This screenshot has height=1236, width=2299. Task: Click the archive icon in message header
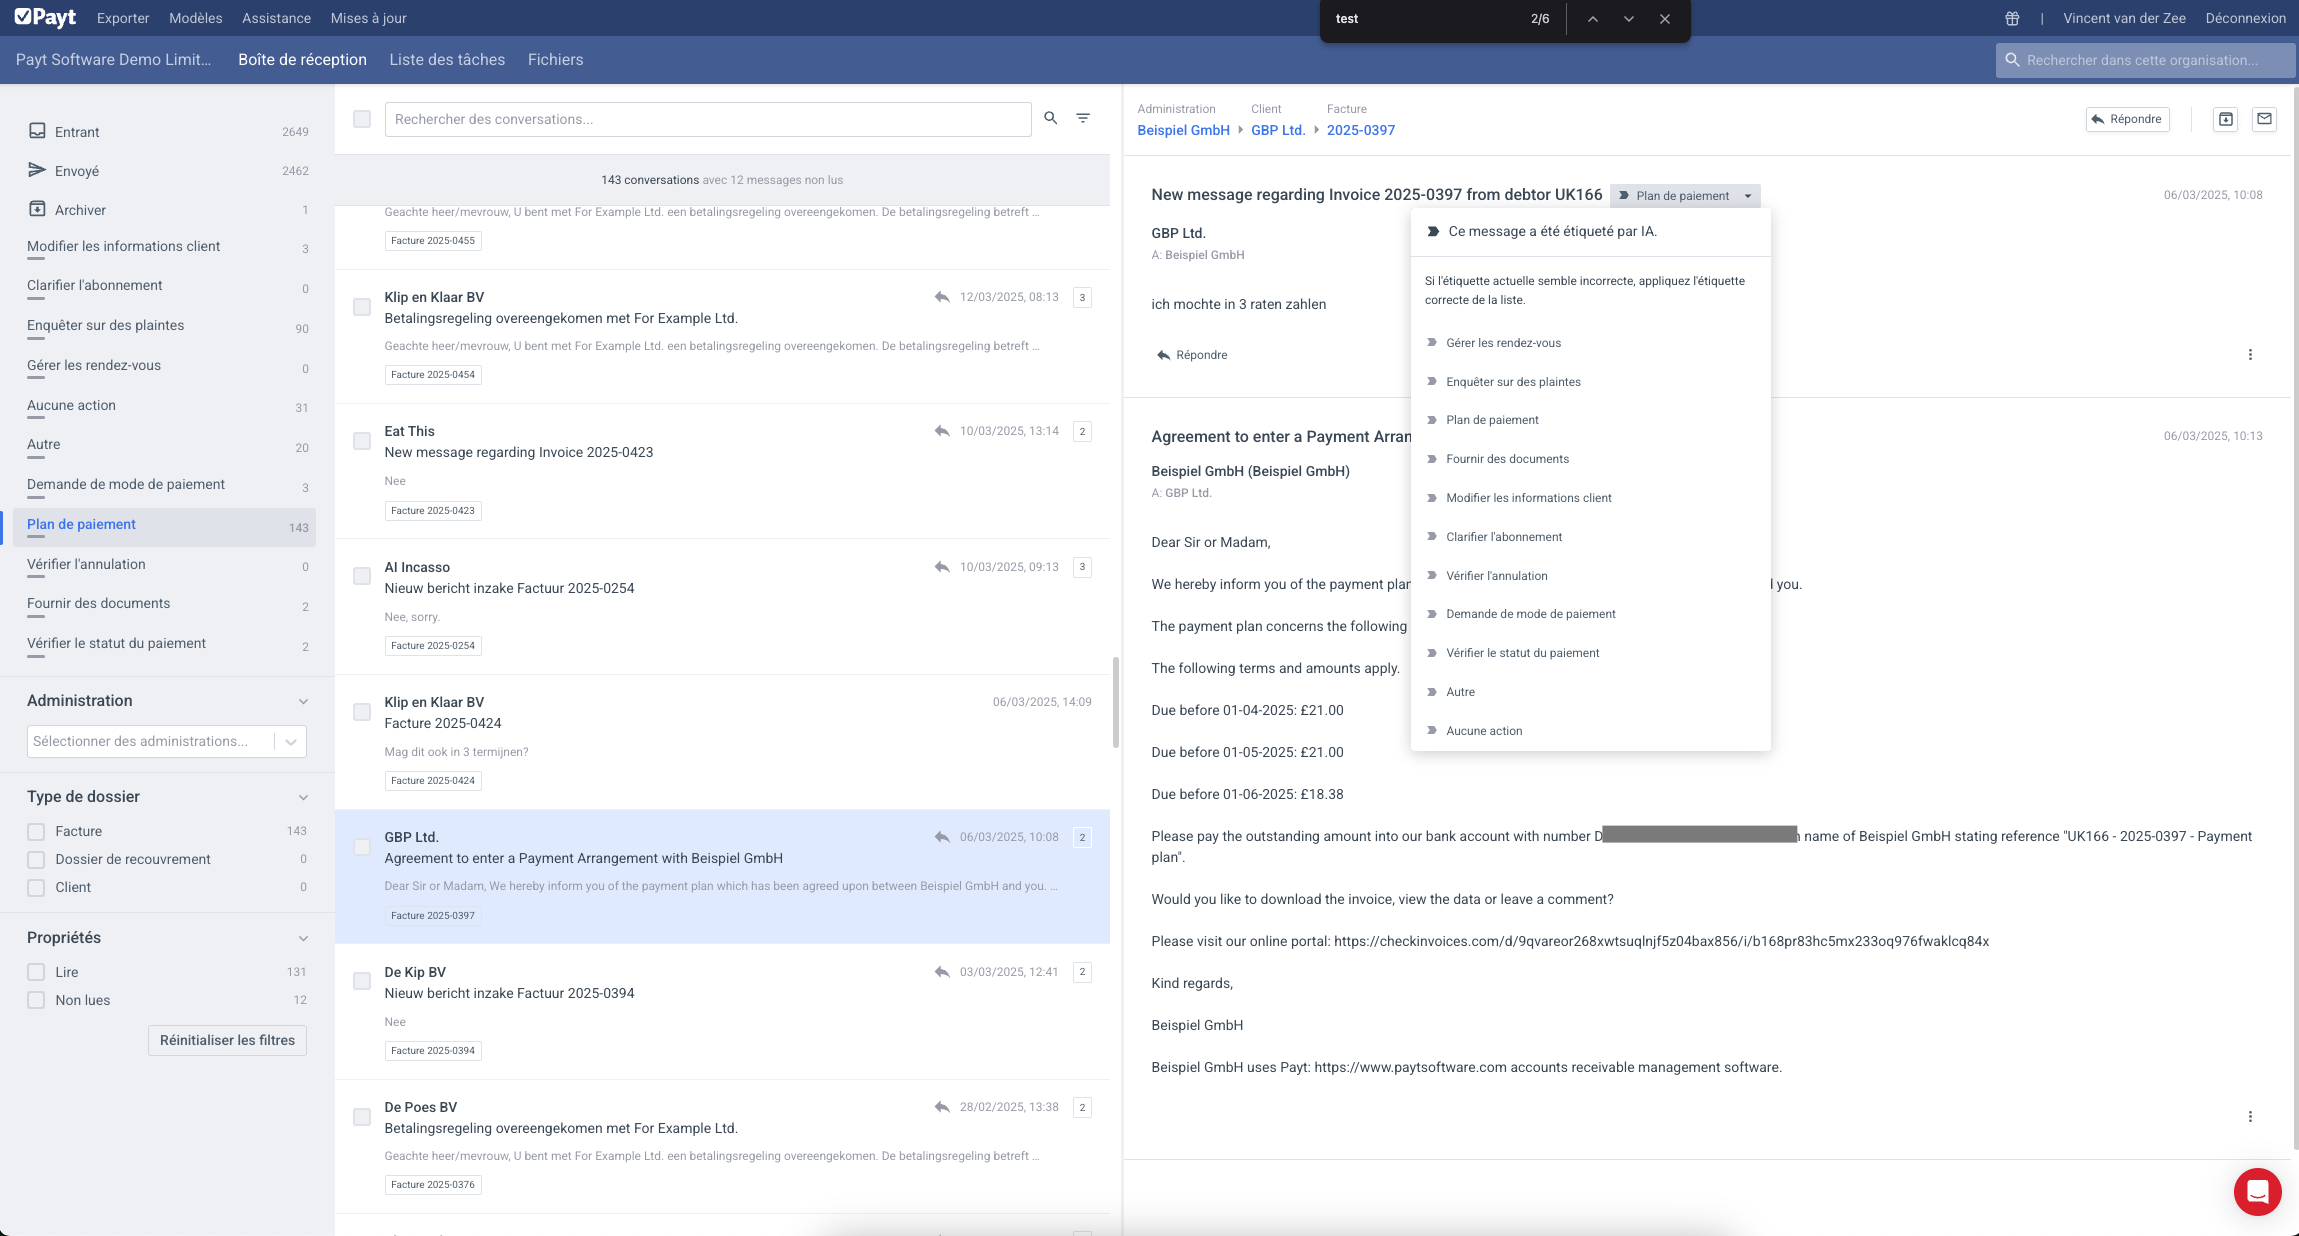(x=2226, y=119)
